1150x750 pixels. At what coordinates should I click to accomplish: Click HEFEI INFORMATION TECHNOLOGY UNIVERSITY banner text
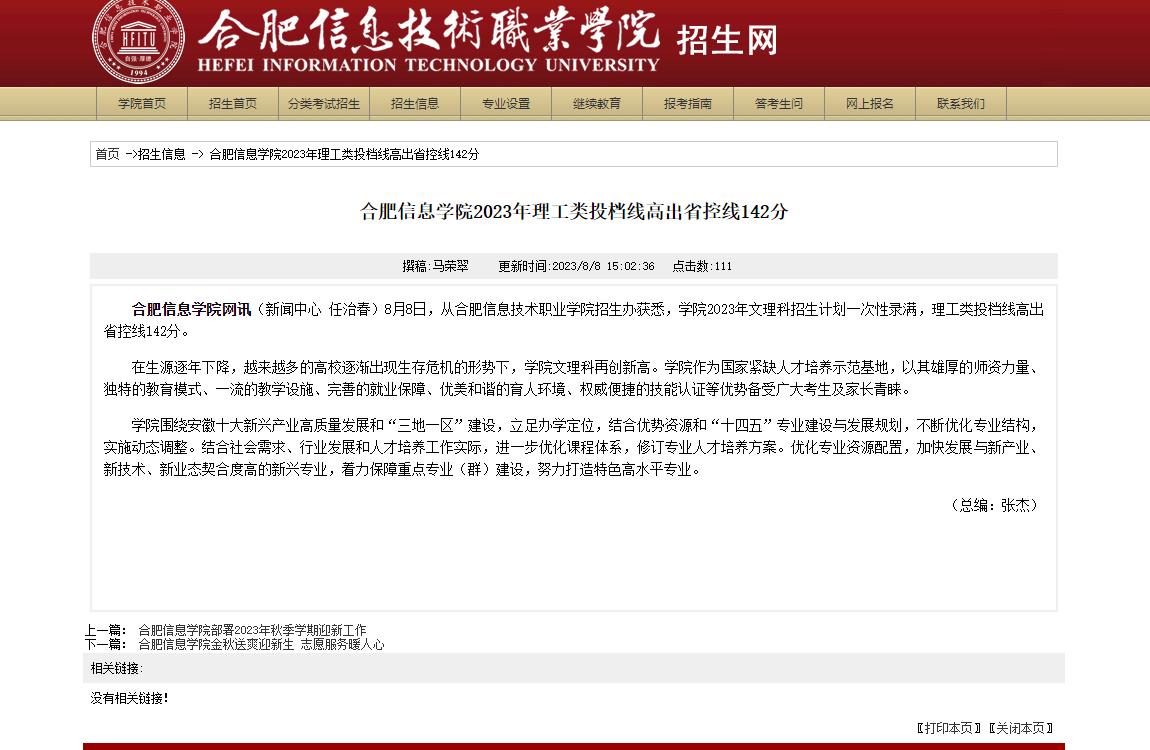click(429, 65)
